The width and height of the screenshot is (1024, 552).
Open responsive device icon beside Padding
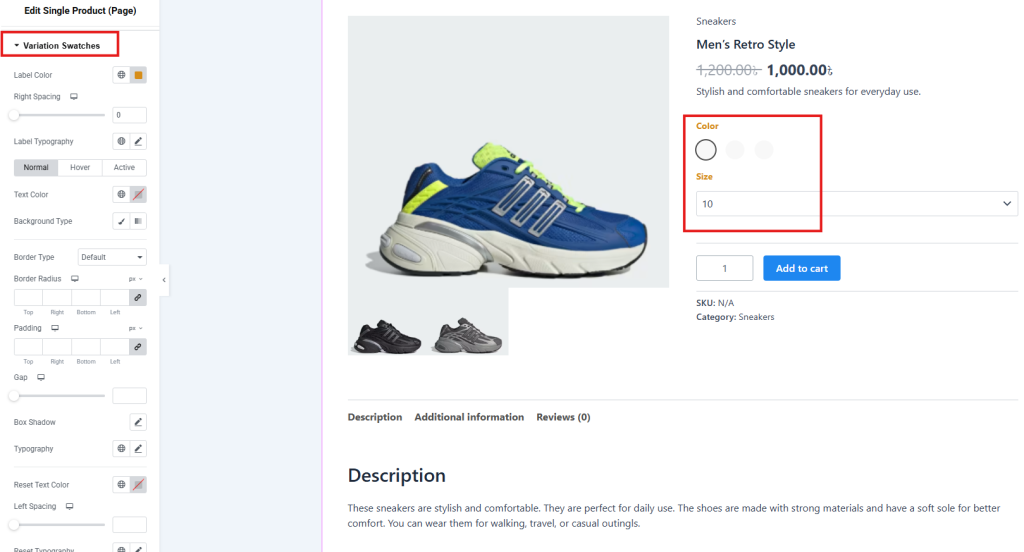55,328
